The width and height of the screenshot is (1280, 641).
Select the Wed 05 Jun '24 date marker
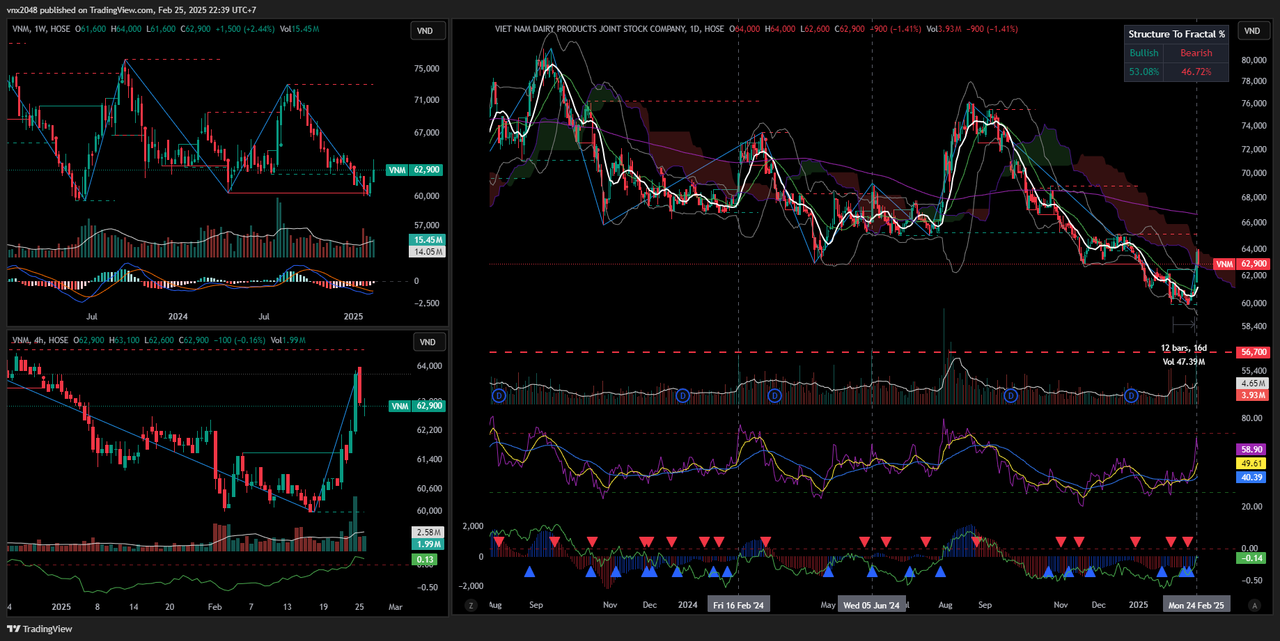coord(872,605)
